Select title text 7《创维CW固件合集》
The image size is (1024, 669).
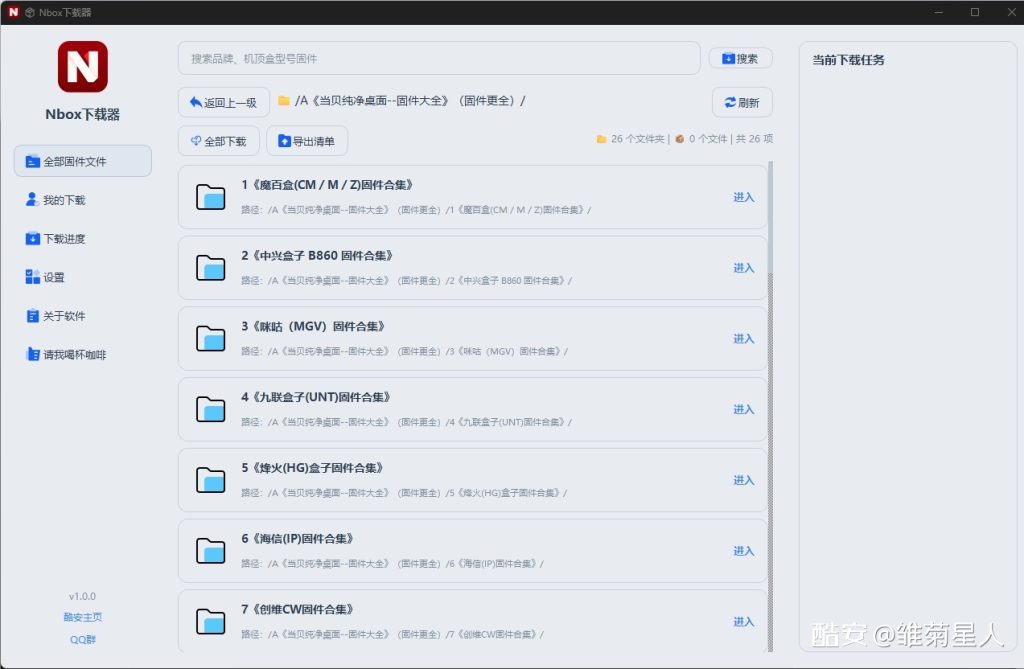click(x=298, y=609)
